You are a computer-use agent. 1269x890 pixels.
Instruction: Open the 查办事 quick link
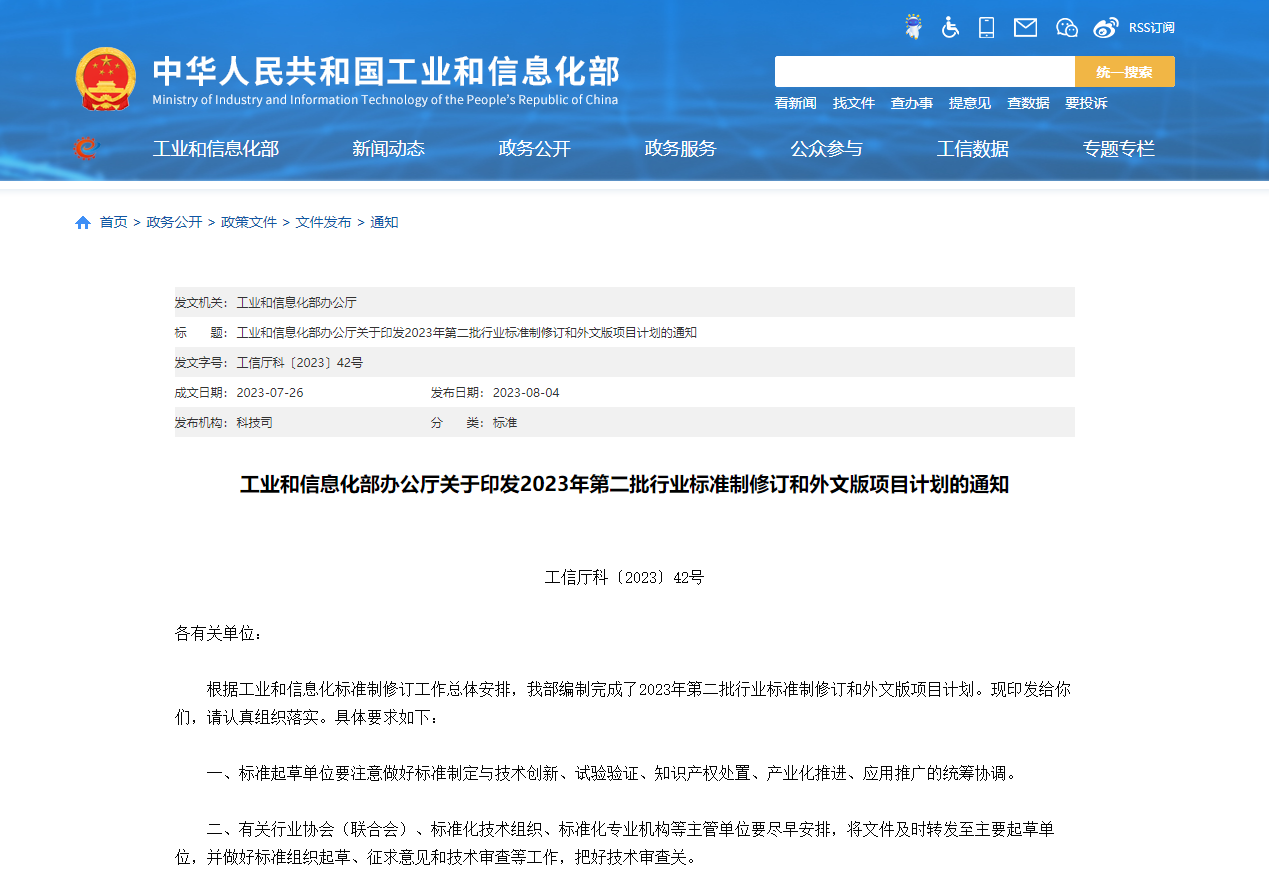[912, 103]
